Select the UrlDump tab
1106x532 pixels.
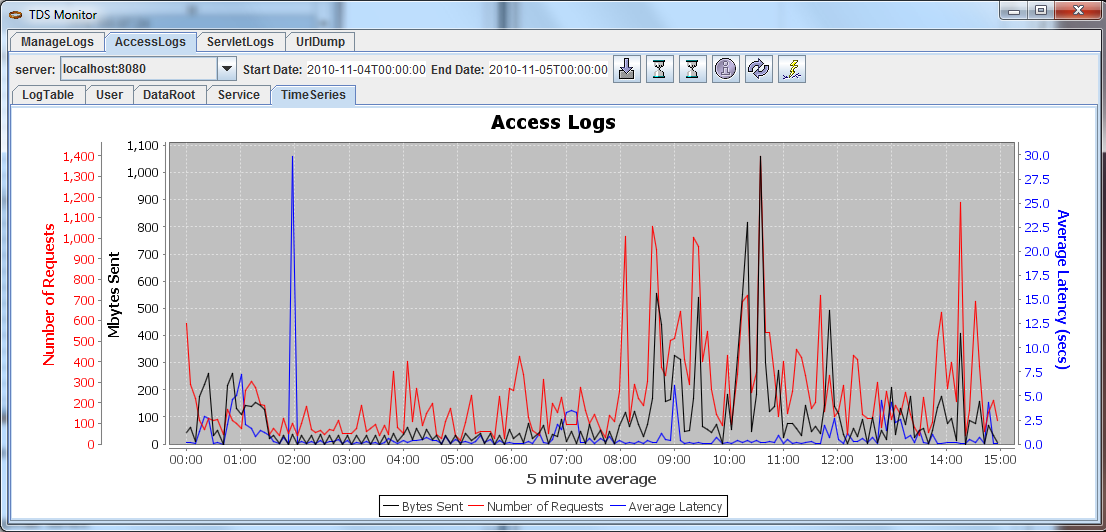(321, 42)
